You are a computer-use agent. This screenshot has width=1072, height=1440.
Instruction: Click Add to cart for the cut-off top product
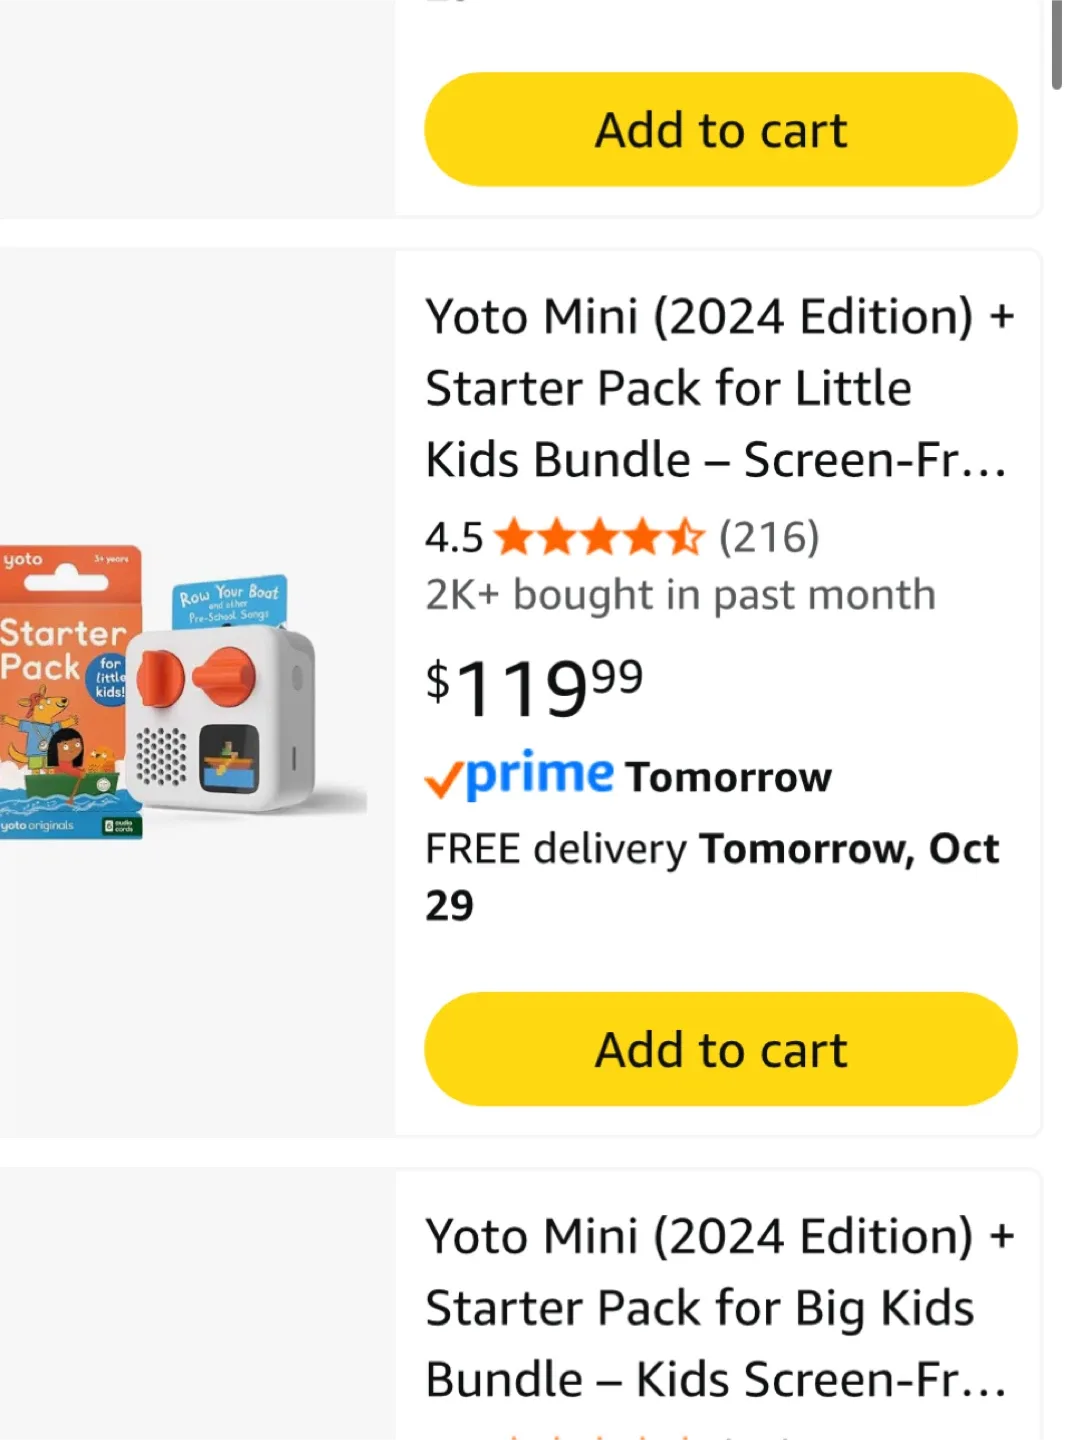click(720, 130)
